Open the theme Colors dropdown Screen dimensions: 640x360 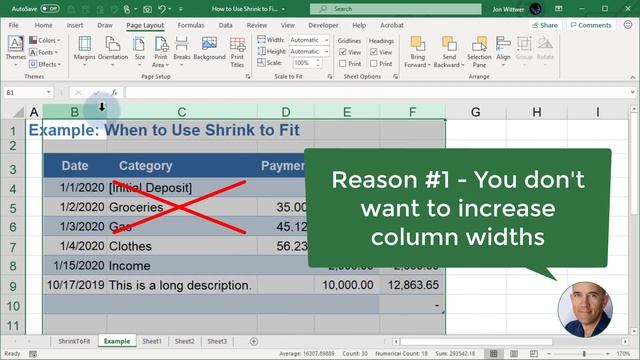pos(44,40)
